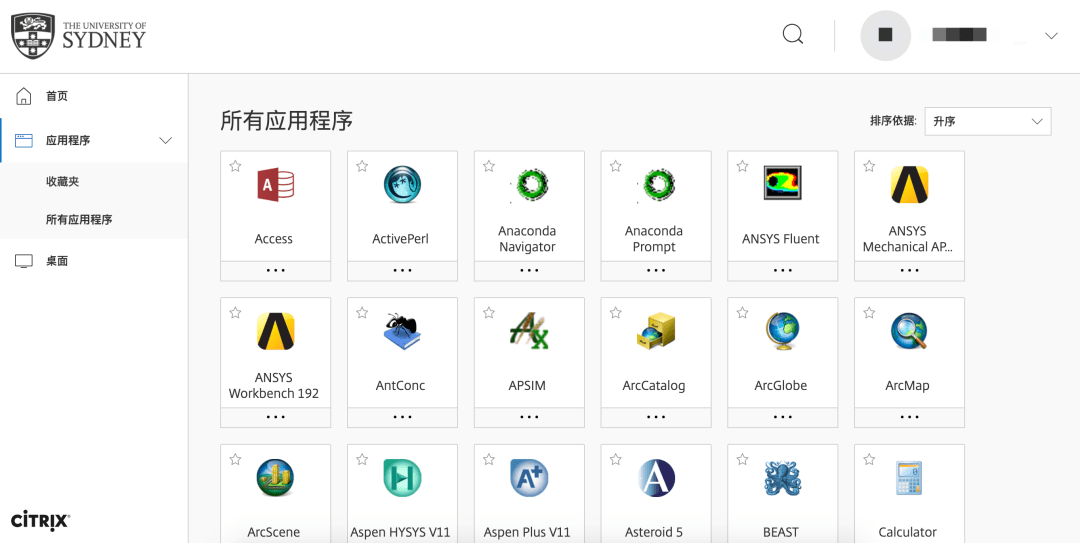This screenshot has width=1080, height=543.
Task: Expand details dots under APSIM
Action: coord(529,418)
